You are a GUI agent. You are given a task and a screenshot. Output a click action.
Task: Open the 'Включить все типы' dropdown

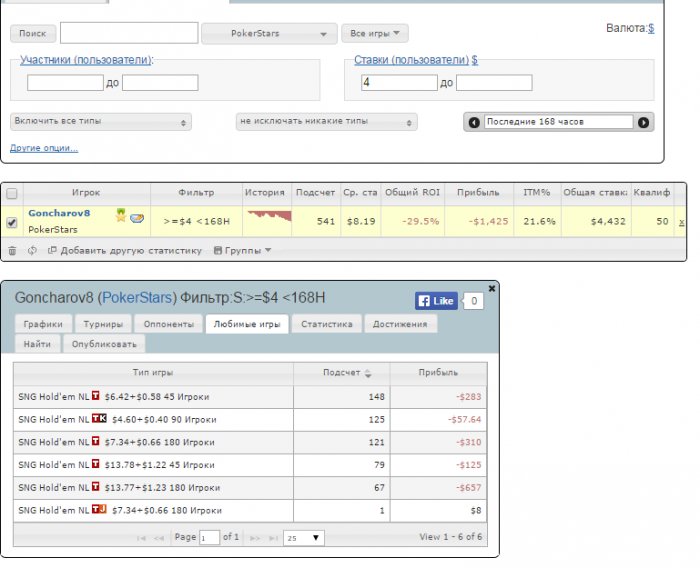[100, 122]
